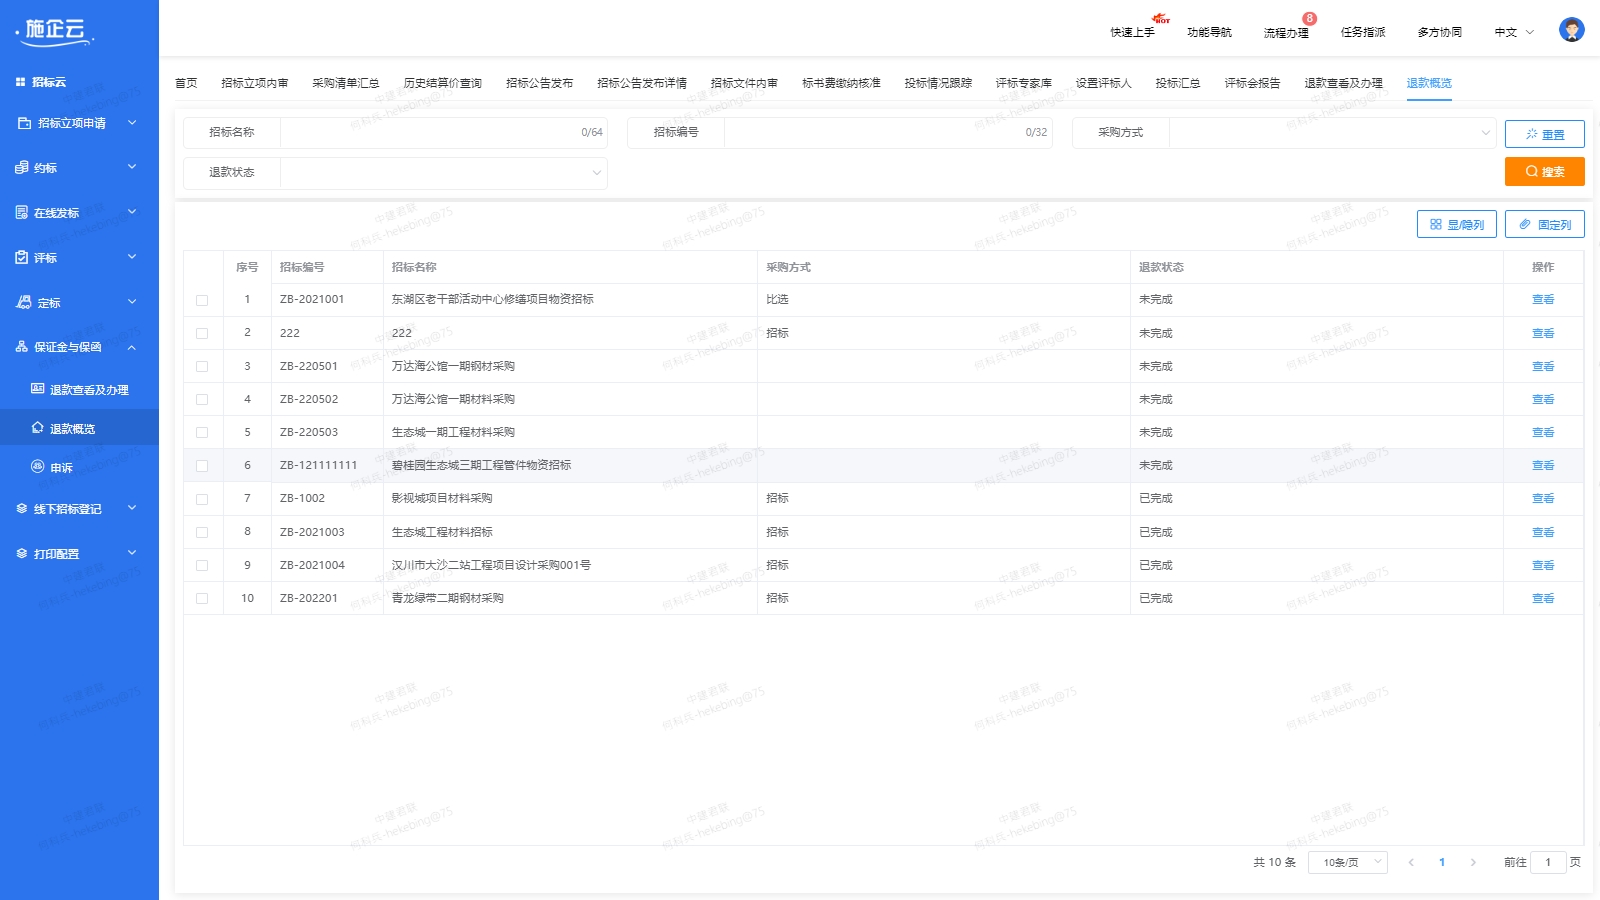Viewport: 1600px width, 900px height.
Task: Select the checkbox for row ZB-220503
Action: [x=202, y=433]
